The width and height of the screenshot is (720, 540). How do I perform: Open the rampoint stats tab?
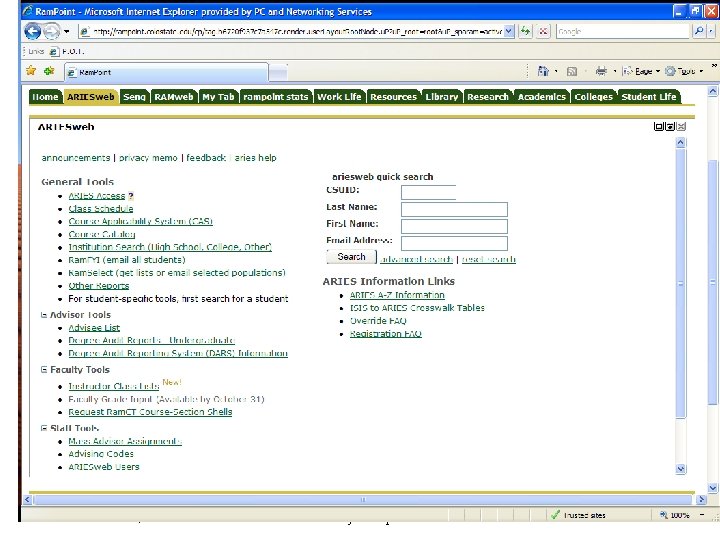pos(276,96)
